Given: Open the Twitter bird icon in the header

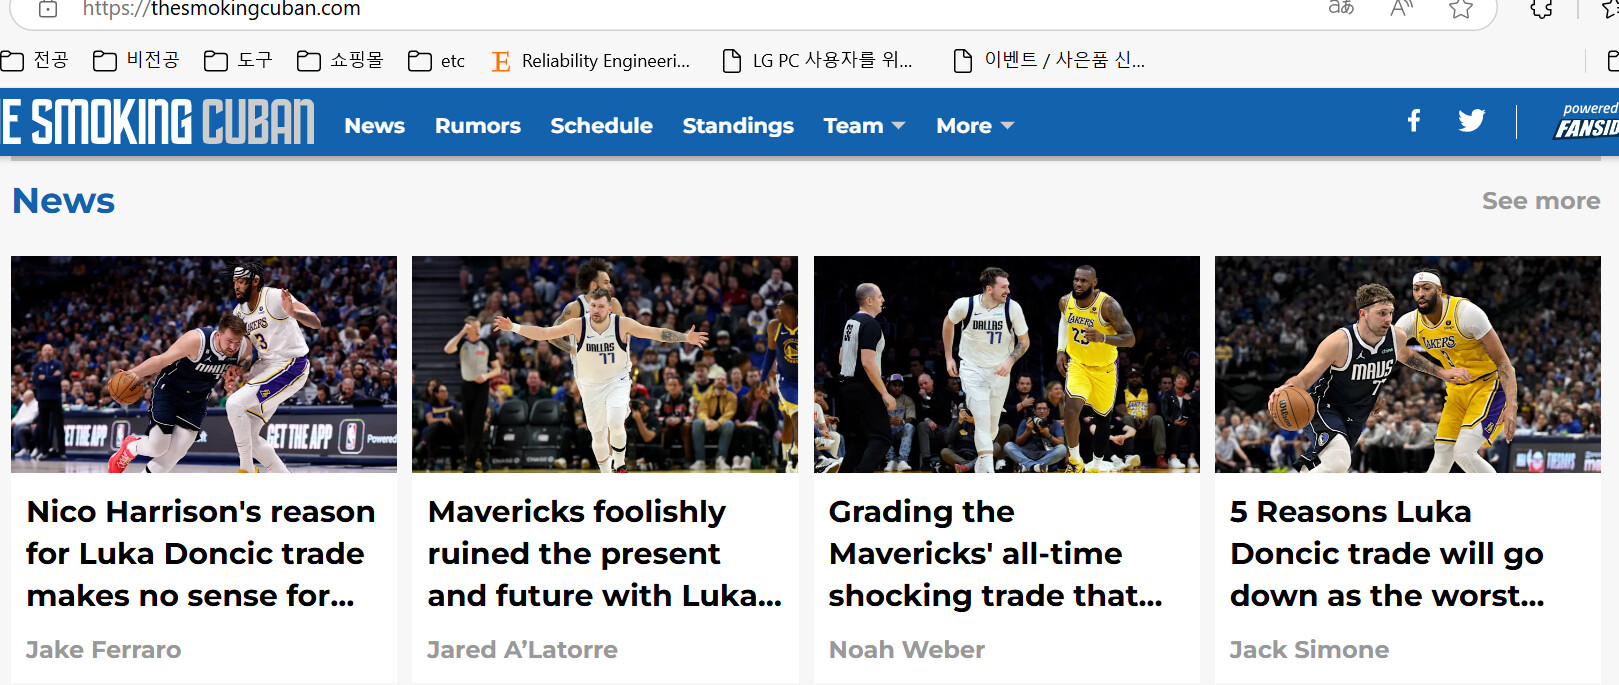Looking at the screenshot, I should (x=1471, y=121).
